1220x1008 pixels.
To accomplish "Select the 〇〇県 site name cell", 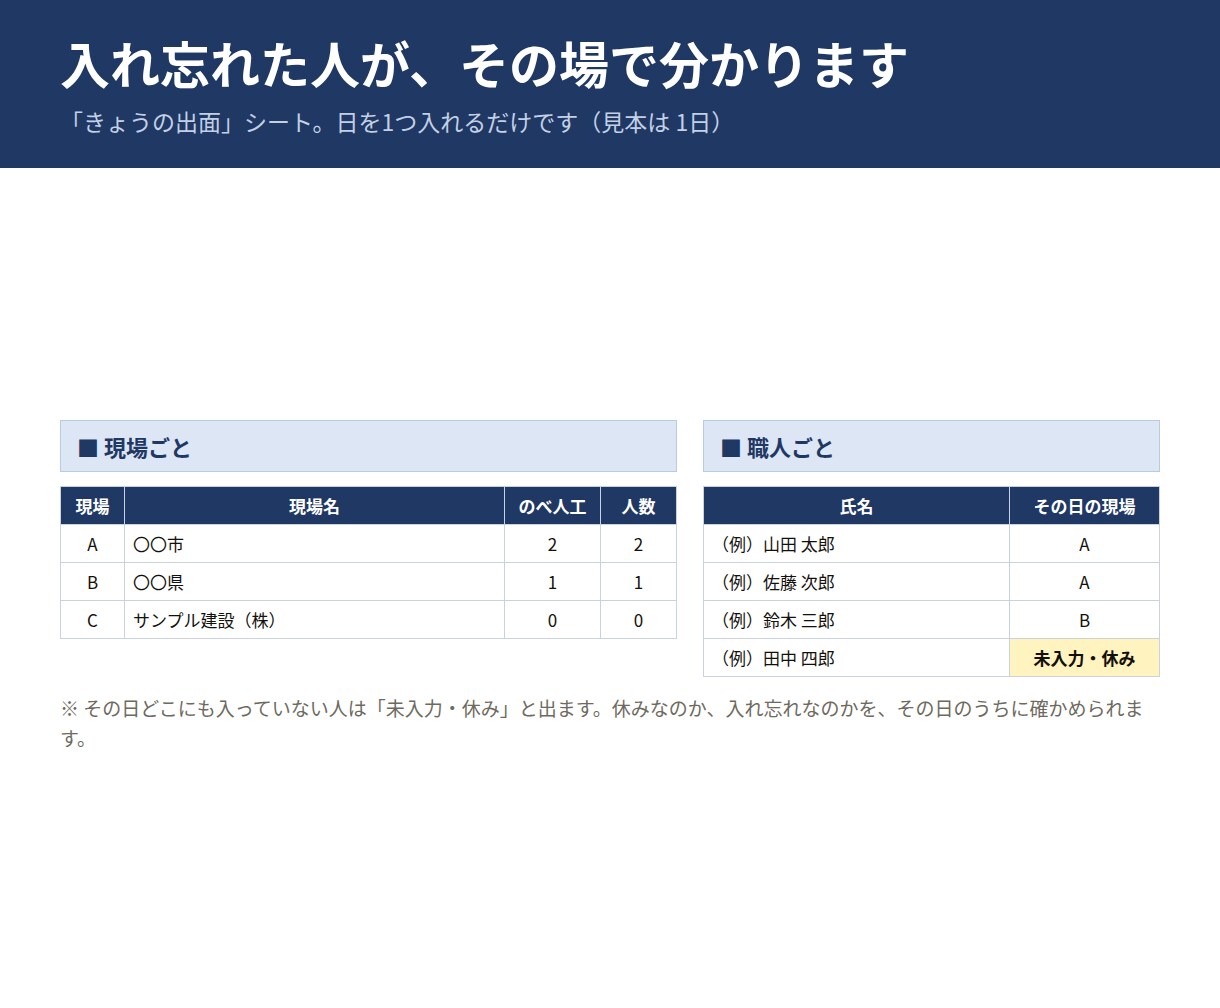I will [x=314, y=582].
